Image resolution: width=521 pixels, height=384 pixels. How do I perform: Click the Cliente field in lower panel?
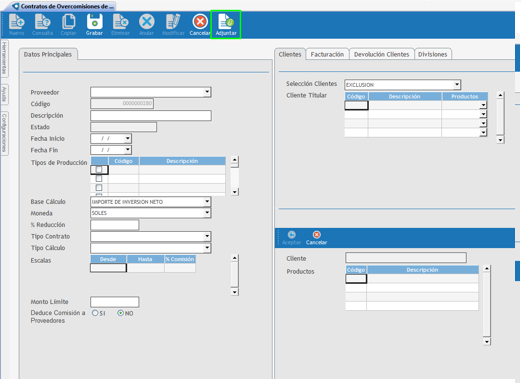click(x=406, y=258)
